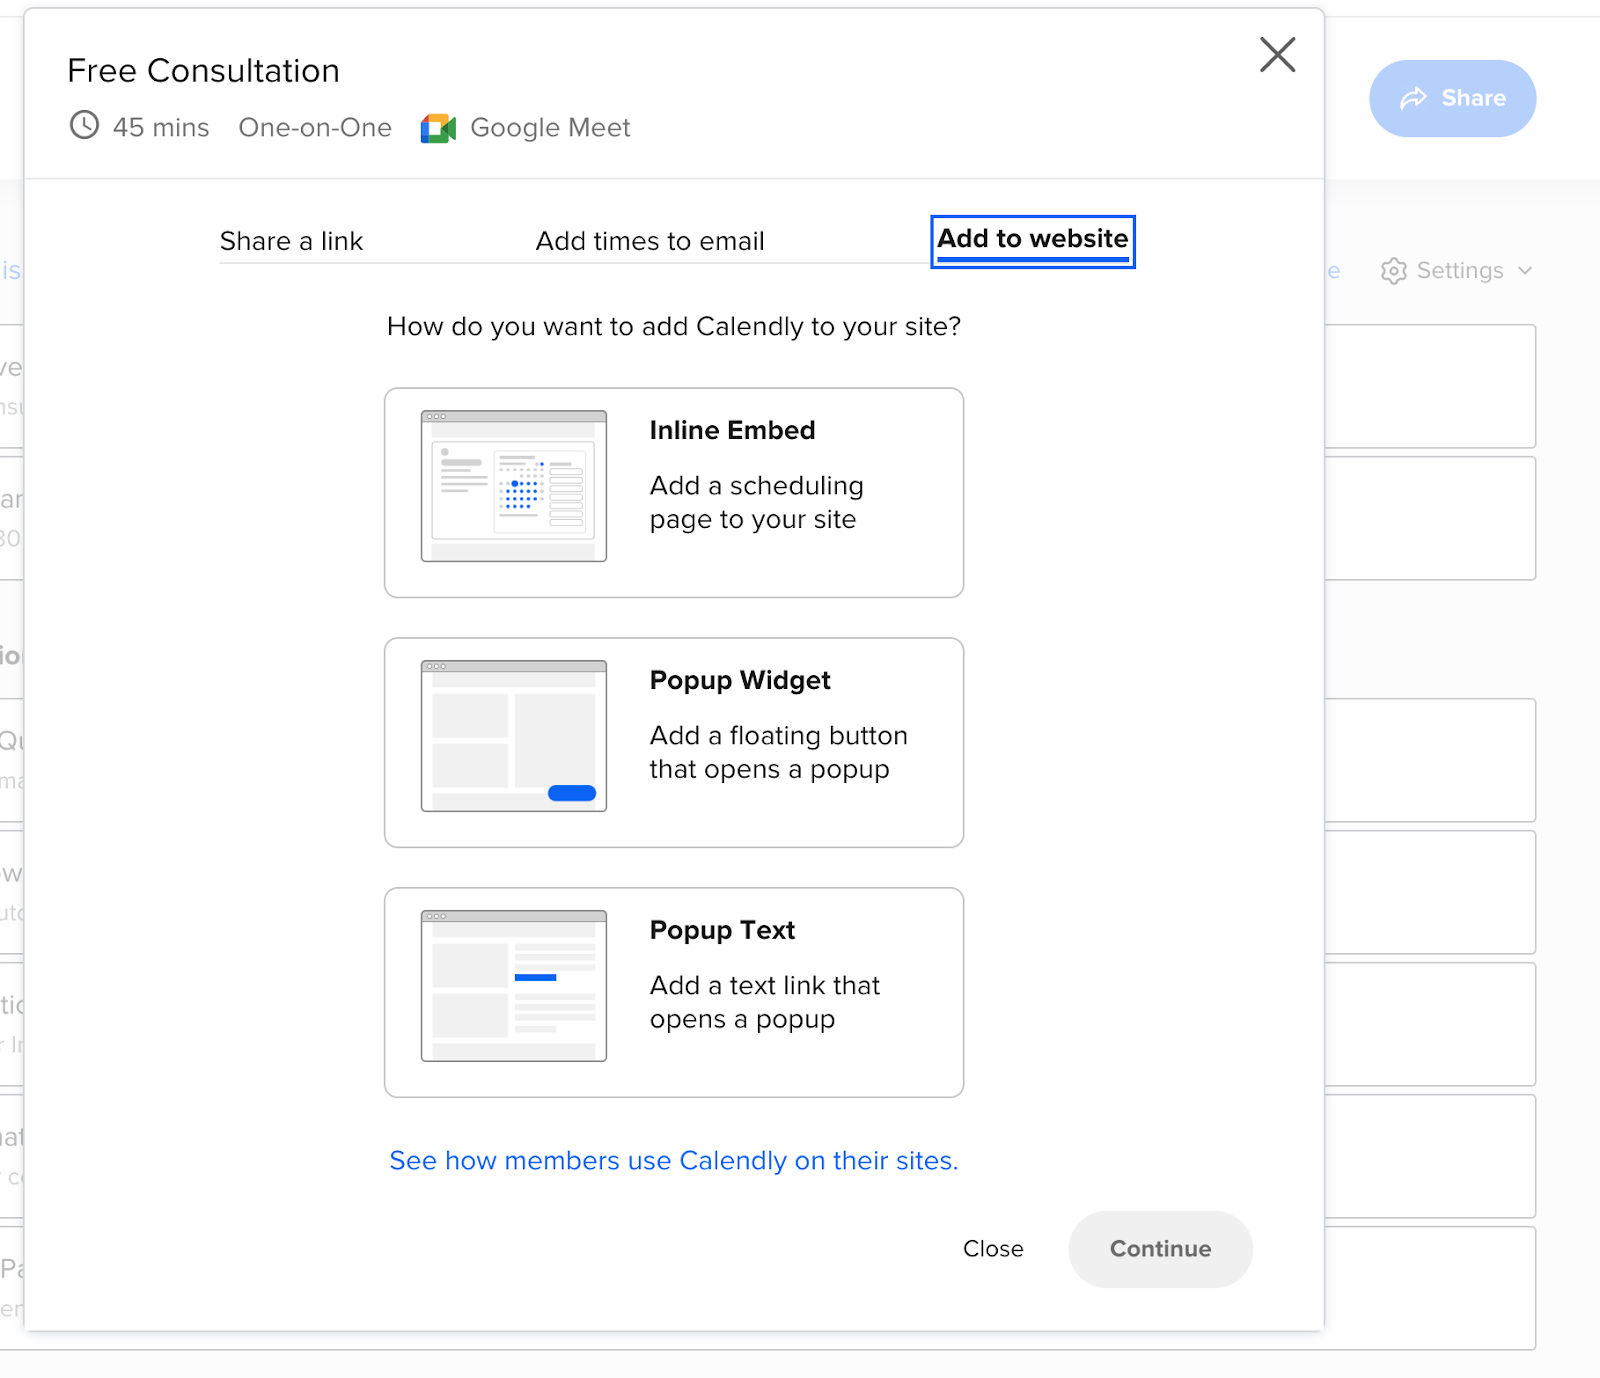Click the '45 mins' duration text

tap(161, 127)
